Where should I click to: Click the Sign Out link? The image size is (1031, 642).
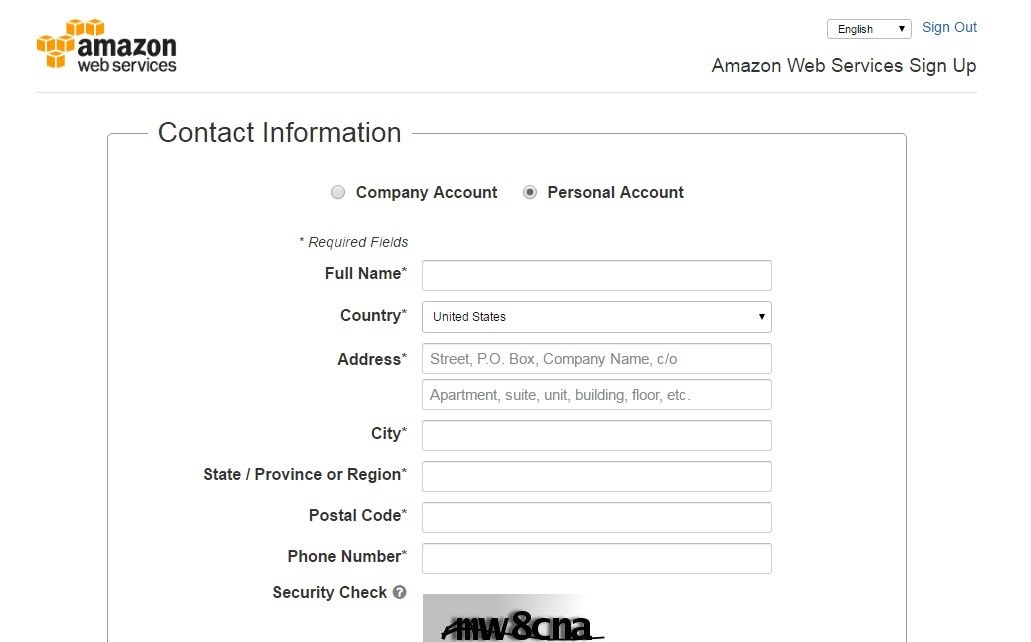[949, 27]
